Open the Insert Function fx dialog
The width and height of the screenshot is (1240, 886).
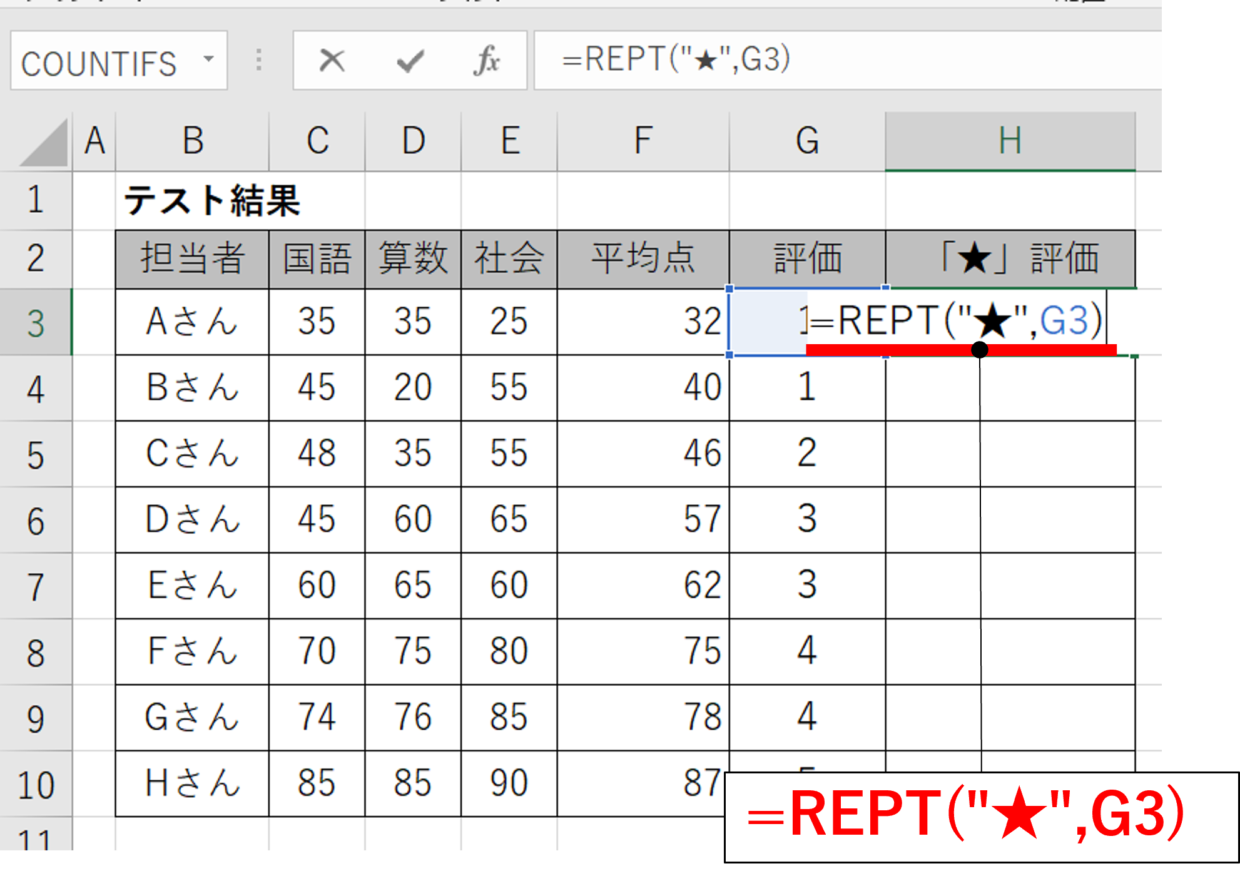[x=486, y=62]
